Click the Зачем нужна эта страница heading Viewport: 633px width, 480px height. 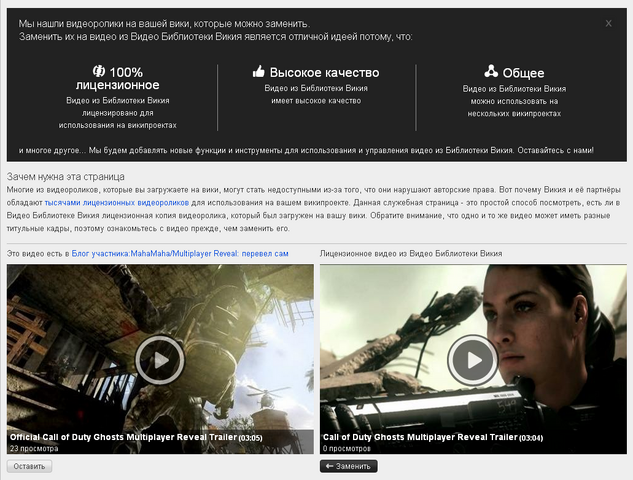(65, 177)
